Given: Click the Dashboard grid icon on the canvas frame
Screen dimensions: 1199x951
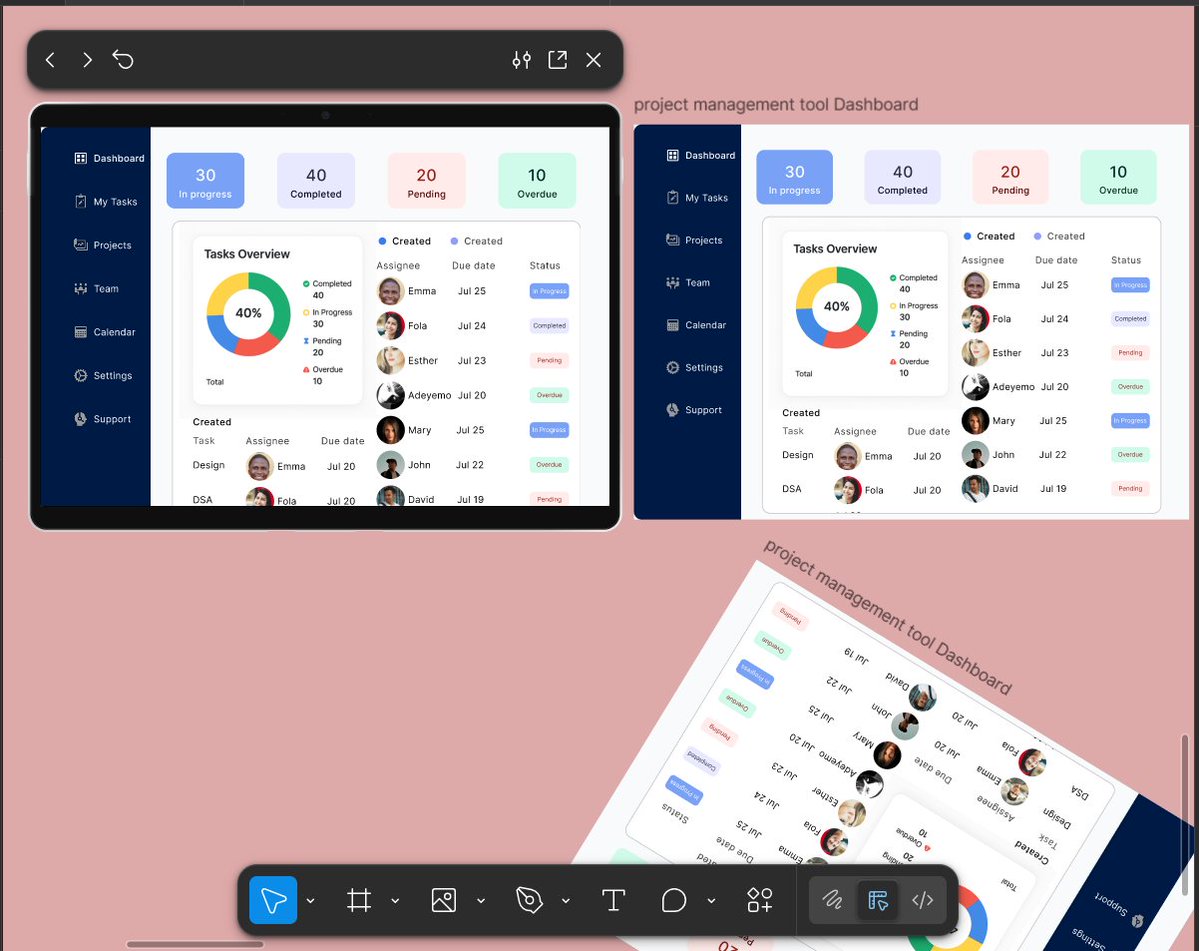Looking at the screenshot, I should pyautogui.click(x=673, y=155).
